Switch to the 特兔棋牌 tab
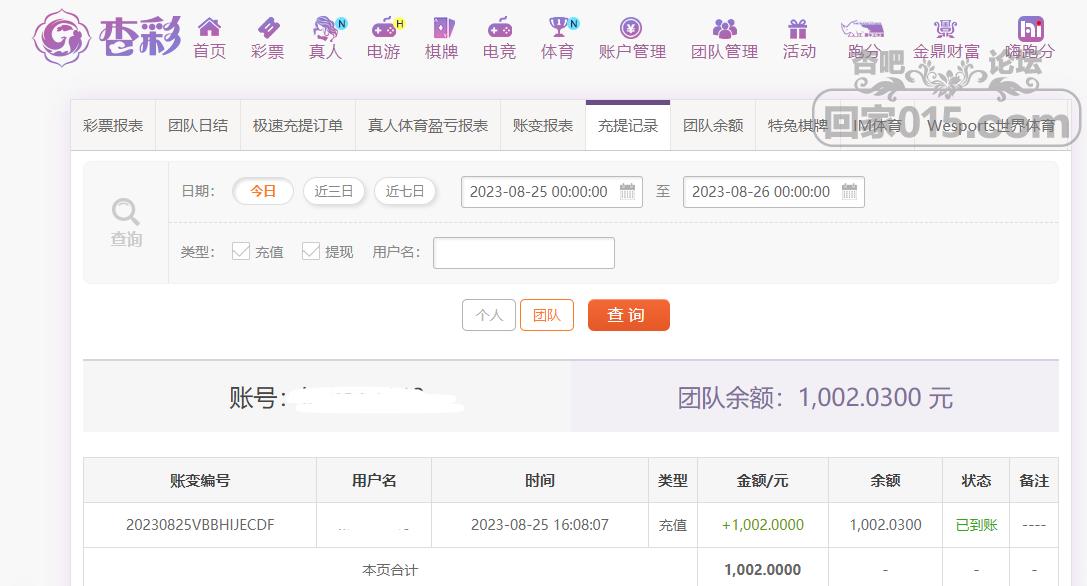 click(x=798, y=126)
